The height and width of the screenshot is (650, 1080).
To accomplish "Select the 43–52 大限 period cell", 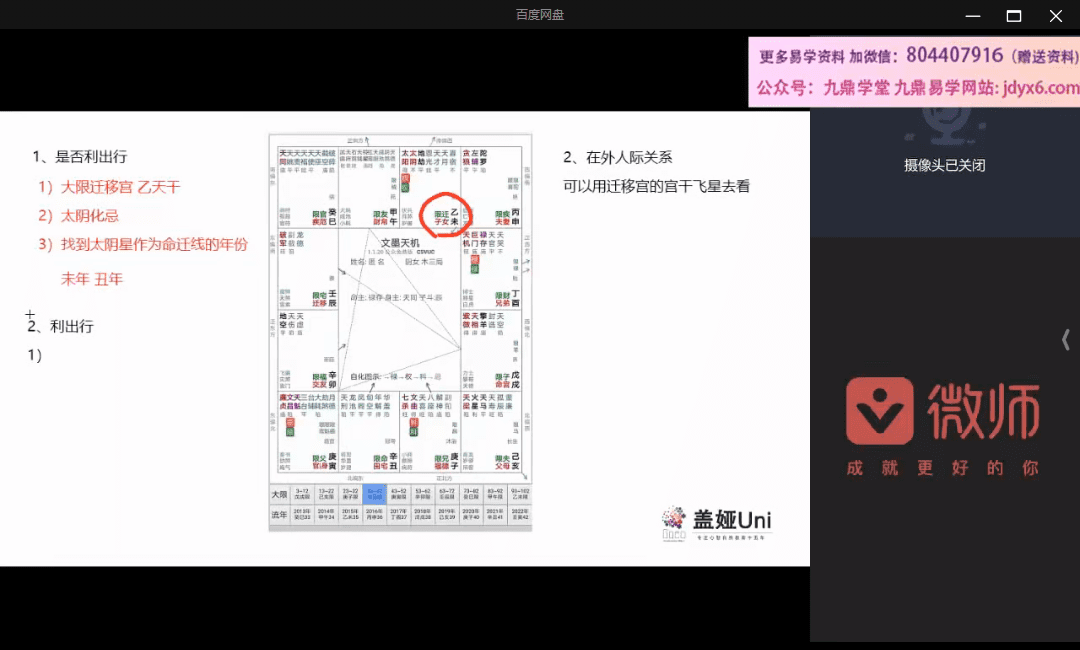I will point(397,494).
